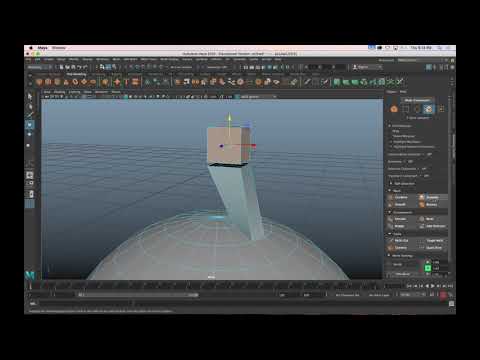Viewport: 480px width, 360px height.
Task: Switch to Face selection mode in toolkit
Action: click(428, 109)
